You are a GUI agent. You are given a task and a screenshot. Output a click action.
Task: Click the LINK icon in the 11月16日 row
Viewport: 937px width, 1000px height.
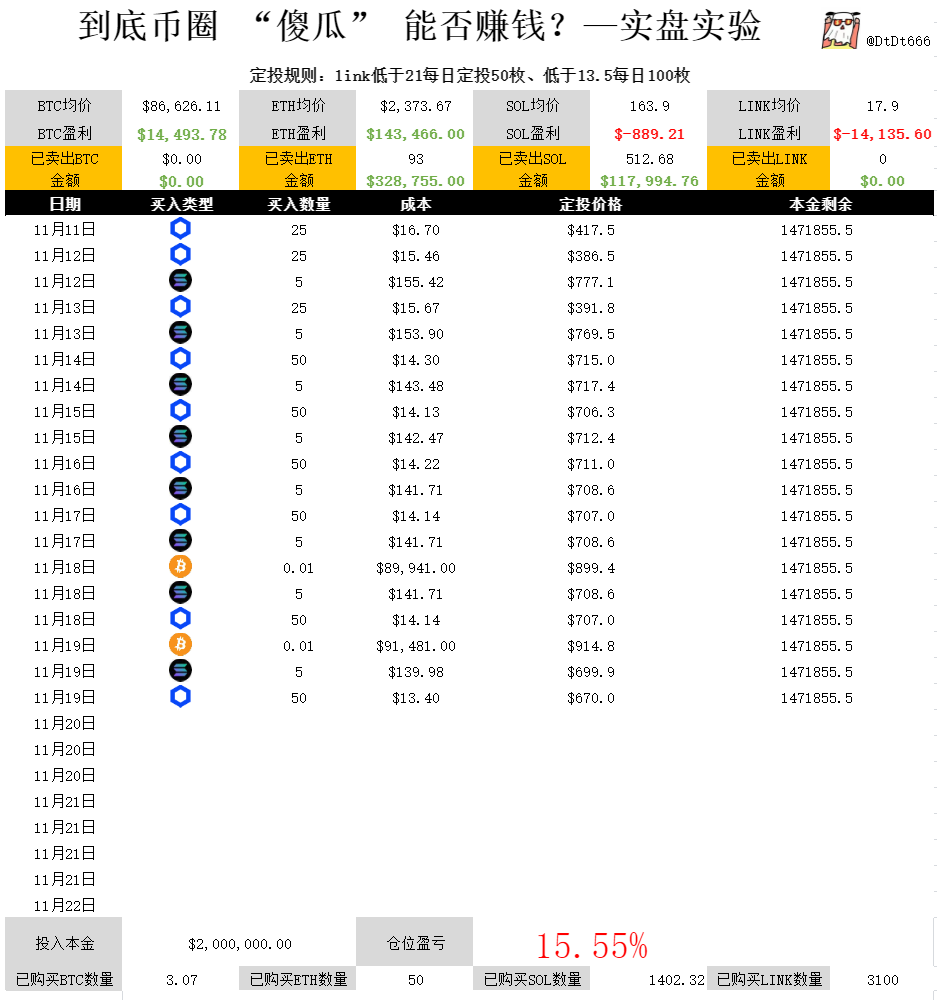(180, 462)
